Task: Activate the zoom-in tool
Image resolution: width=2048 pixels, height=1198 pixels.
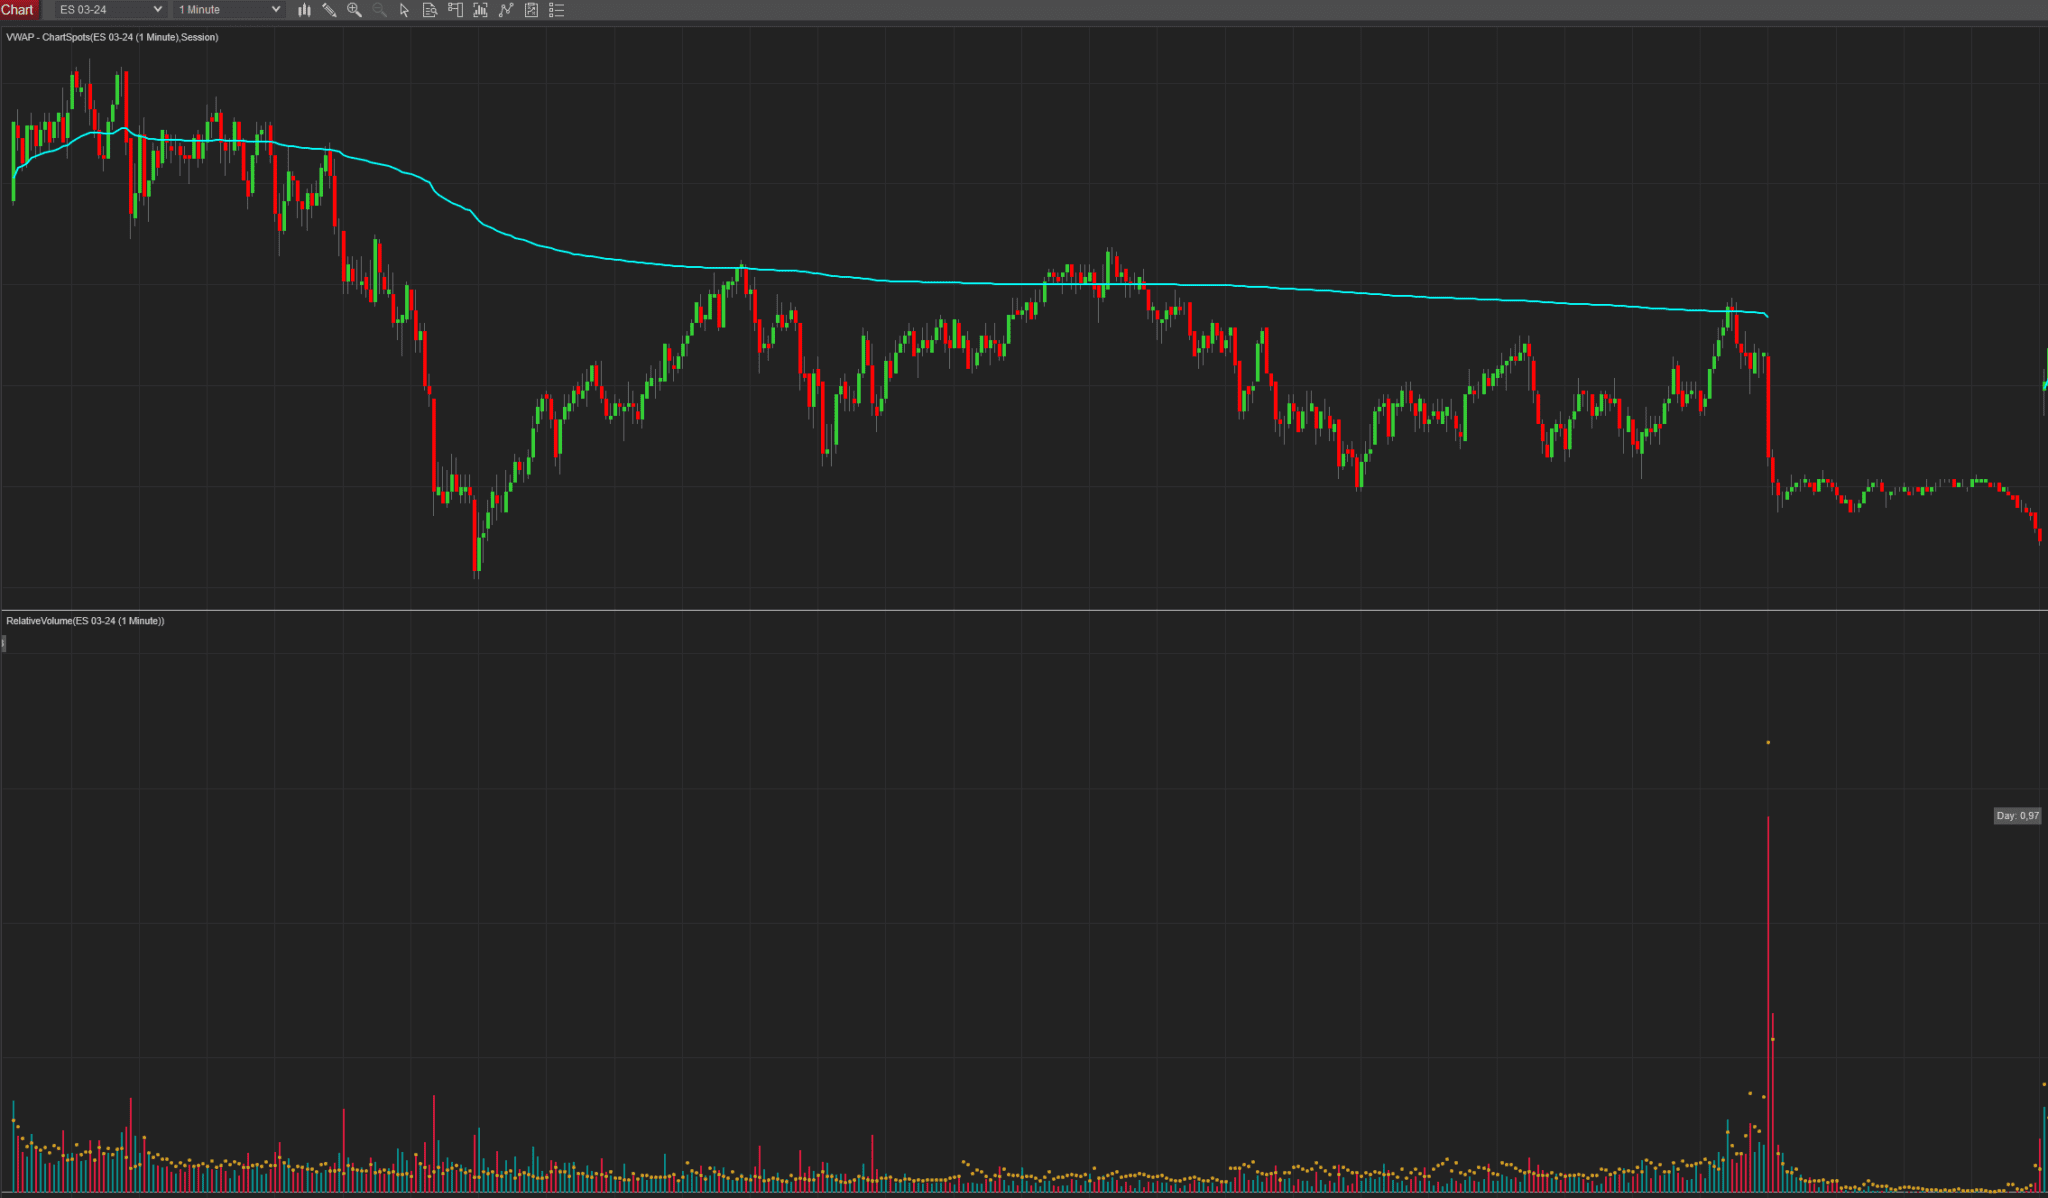Action: pyautogui.click(x=354, y=9)
